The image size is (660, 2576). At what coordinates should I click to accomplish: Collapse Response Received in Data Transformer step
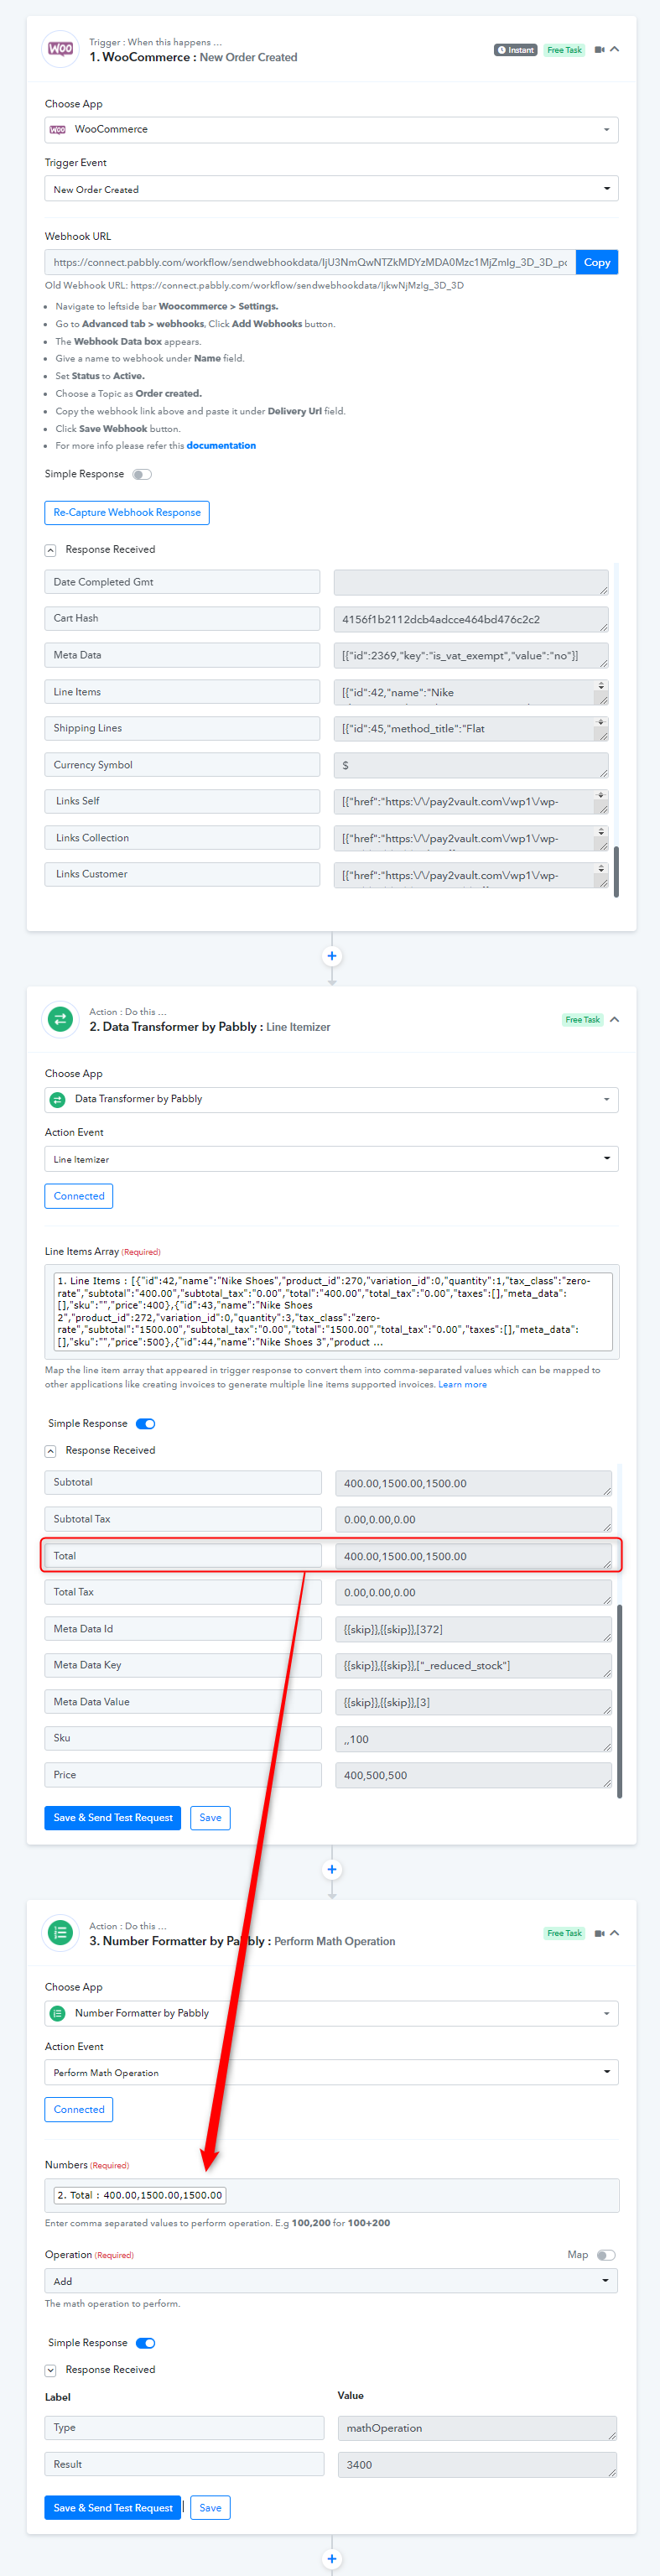click(50, 1451)
